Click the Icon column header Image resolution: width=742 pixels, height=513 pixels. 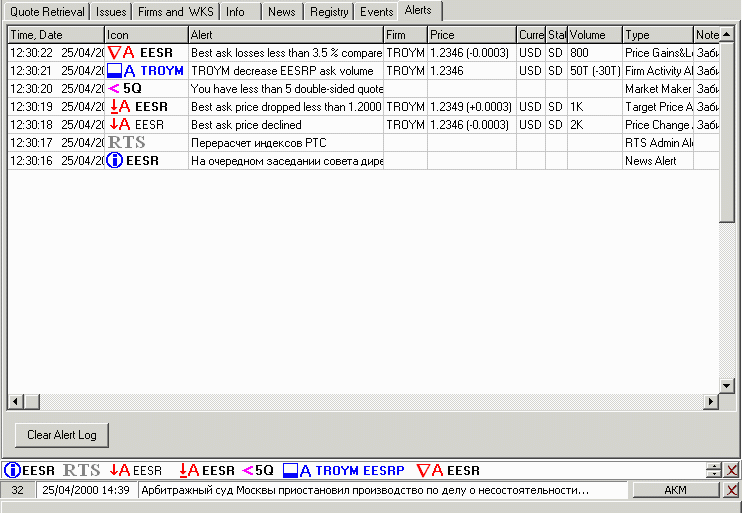(146, 35)
